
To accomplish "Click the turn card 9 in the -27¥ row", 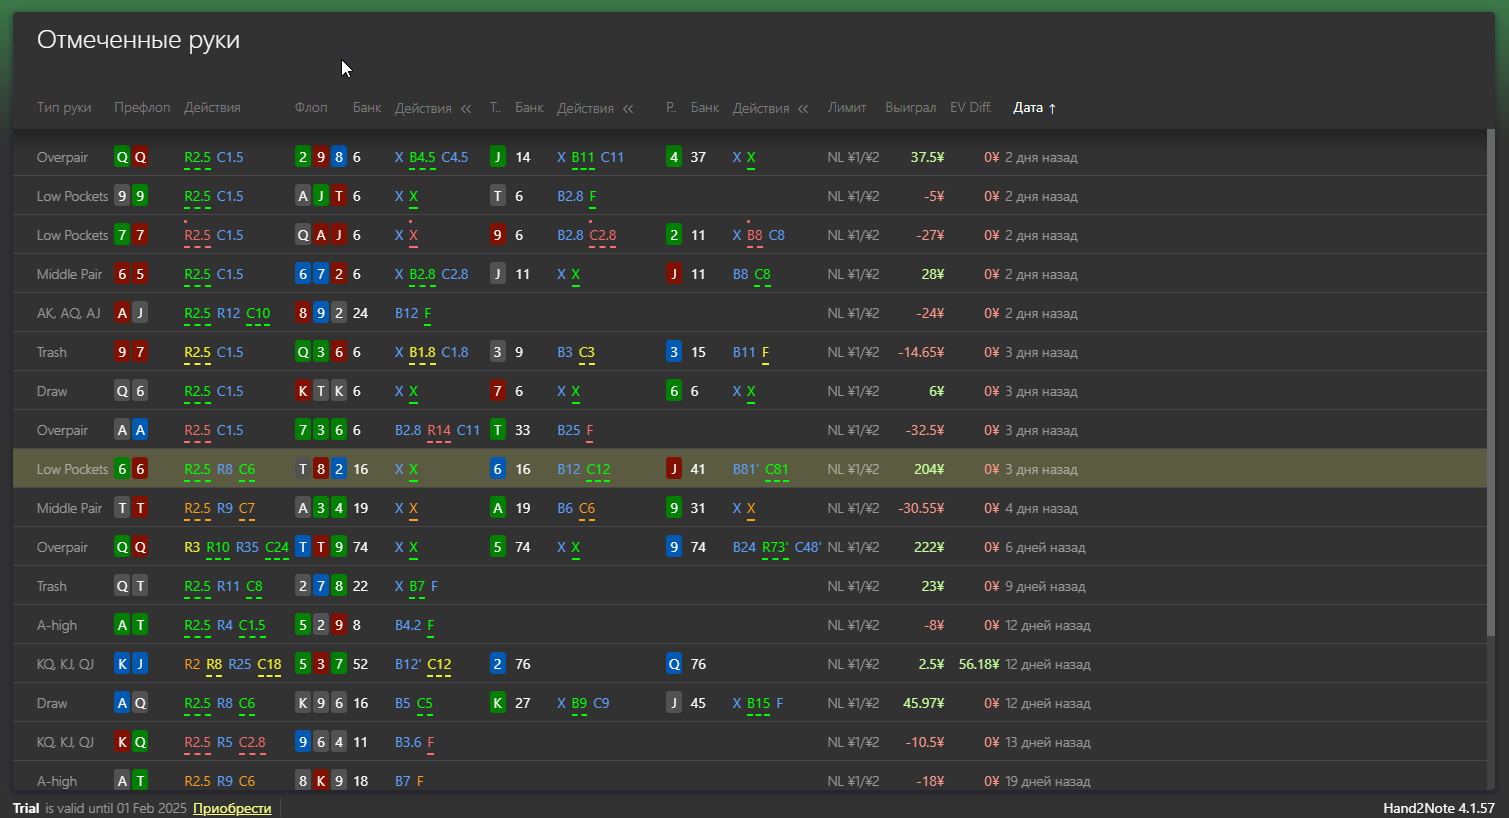I will click(x=498, y=235).
